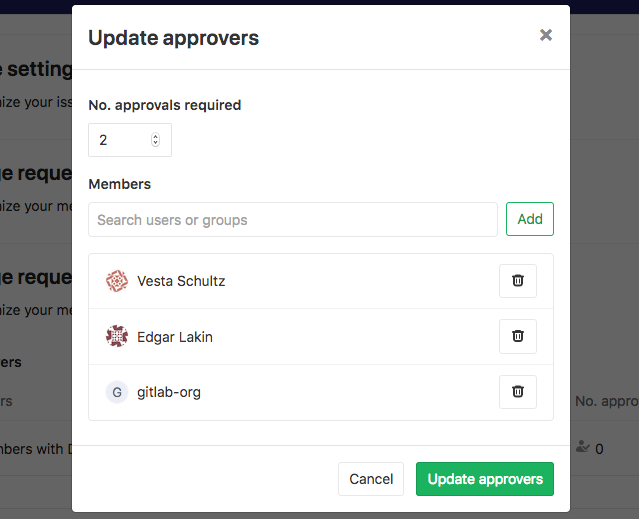Click Vesta Schultz's avatar

point(117,281)
